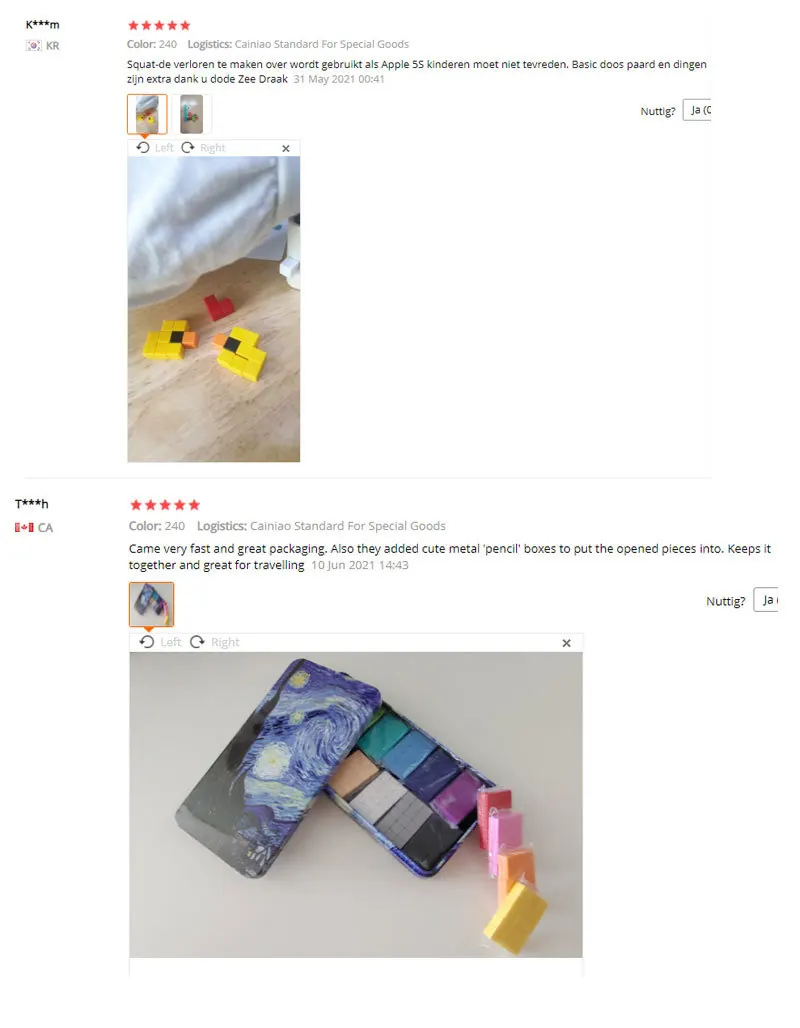Rotate T***h's tin box photo left

(x=160, y=642)
